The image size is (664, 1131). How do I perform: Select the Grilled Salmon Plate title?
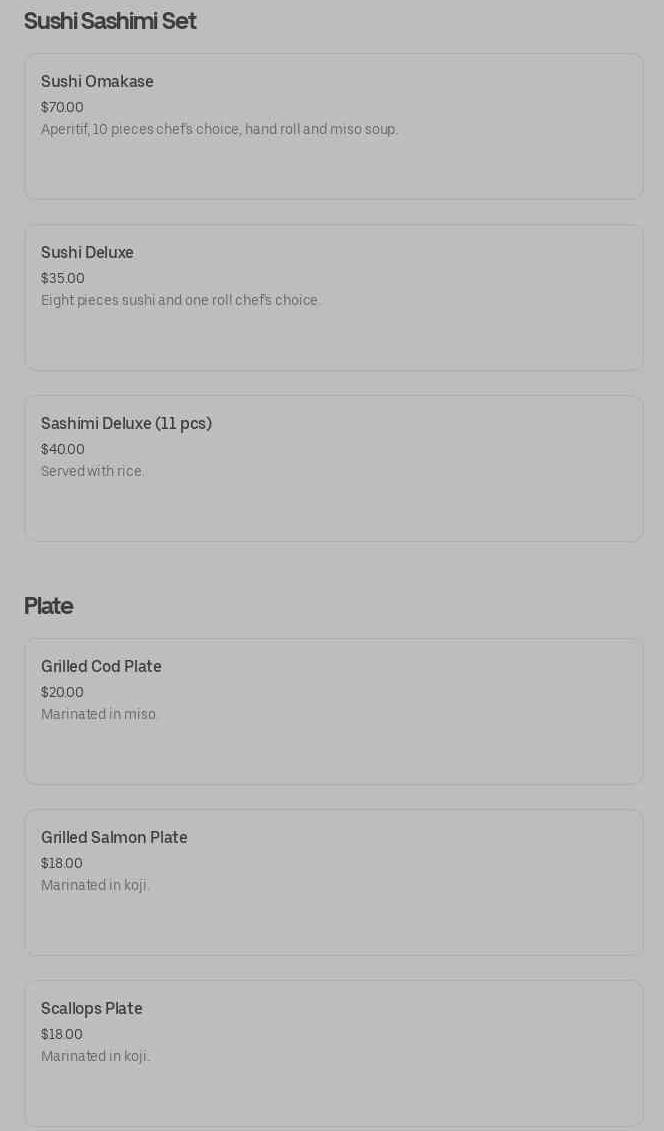[x=114, y=838]
